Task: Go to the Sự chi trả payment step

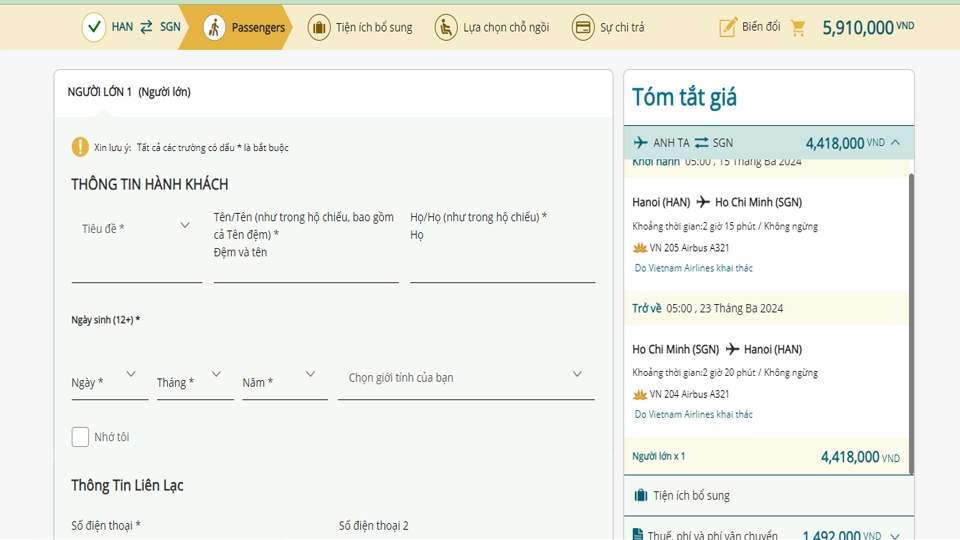Action: point(608,28)
